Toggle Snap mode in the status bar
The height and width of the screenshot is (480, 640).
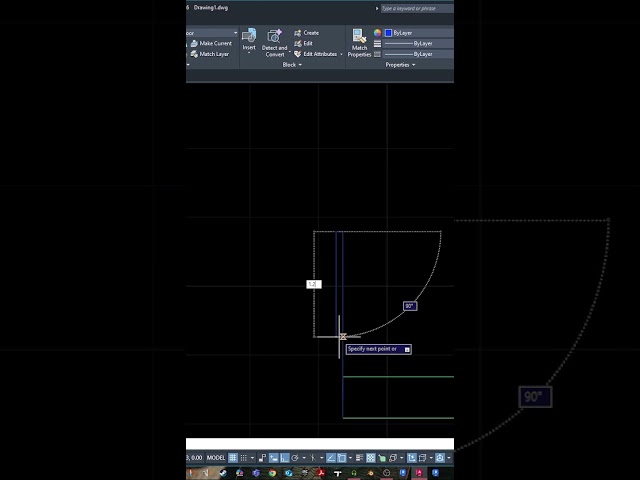point(243,458)
